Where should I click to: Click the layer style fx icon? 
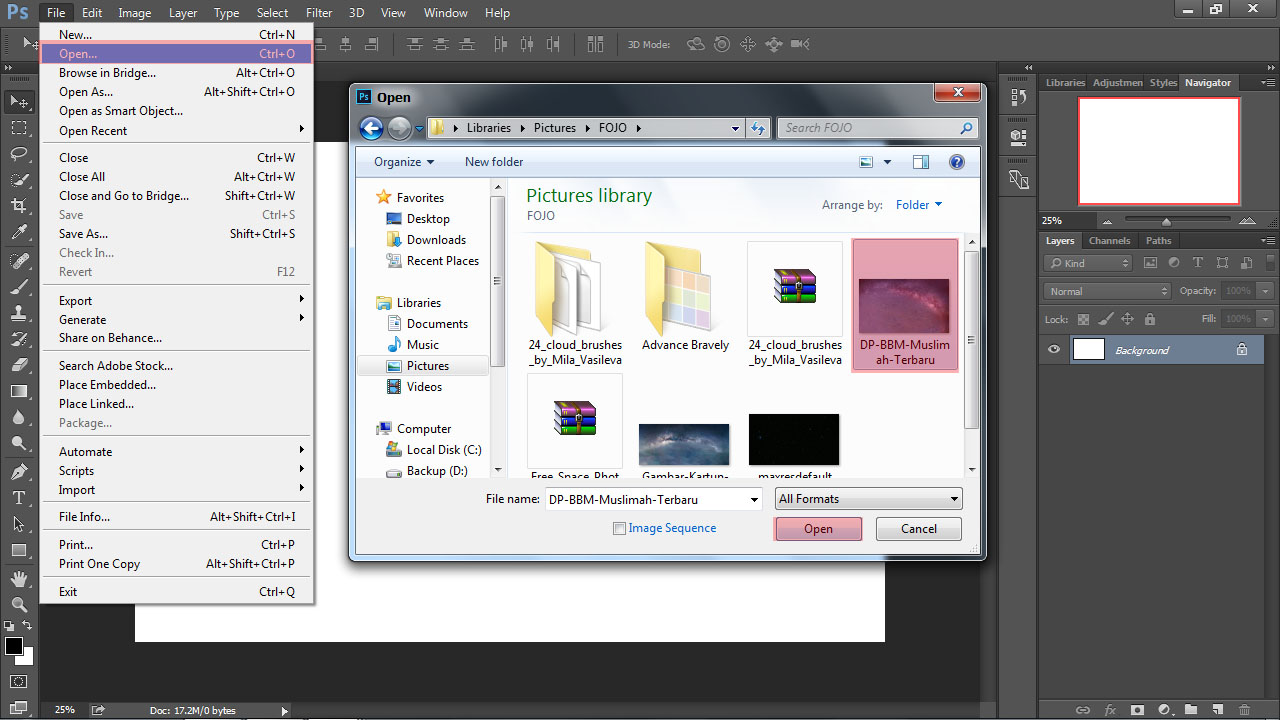click(x=1110, y=710)
